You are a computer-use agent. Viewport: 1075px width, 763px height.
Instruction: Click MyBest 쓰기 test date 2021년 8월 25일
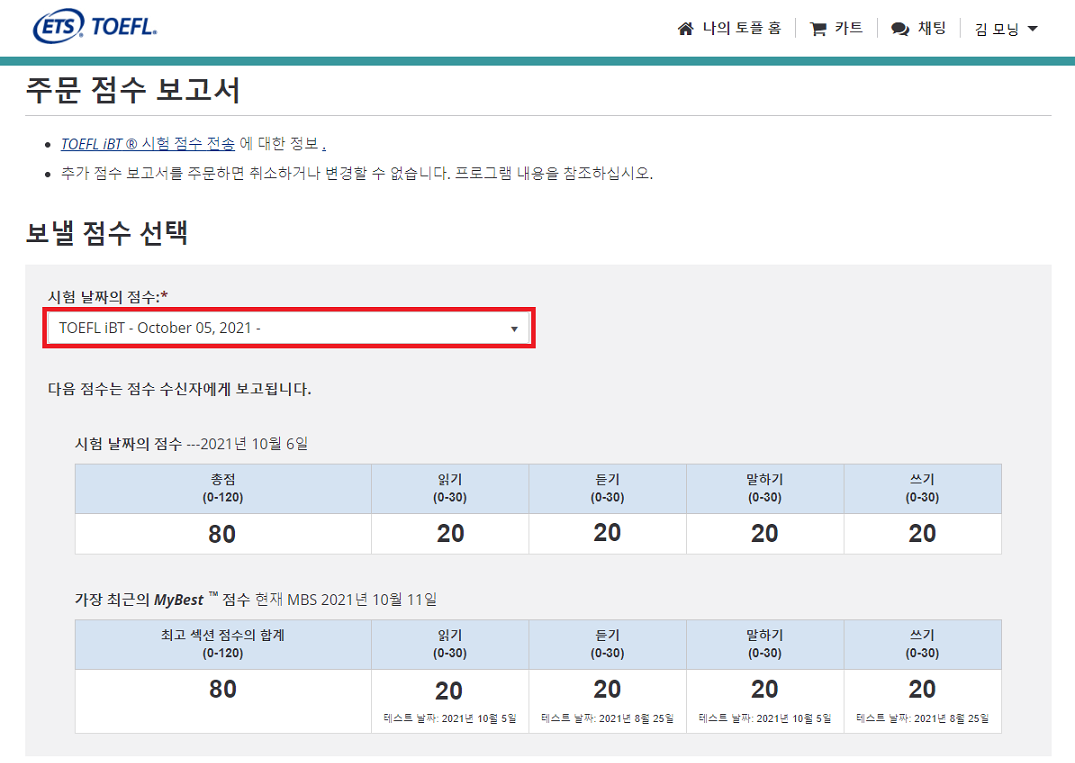point(923,718)
